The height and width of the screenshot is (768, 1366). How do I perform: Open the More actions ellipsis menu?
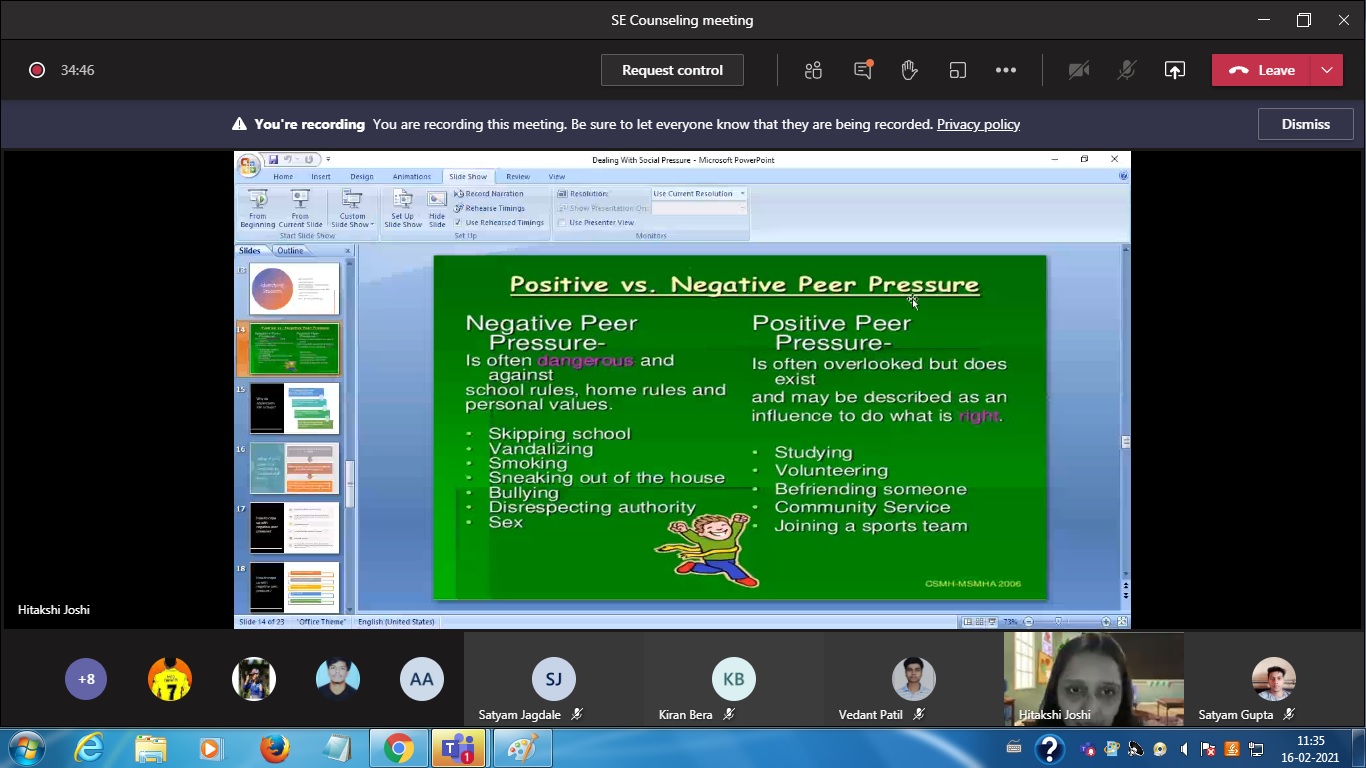click(1006, 70)
